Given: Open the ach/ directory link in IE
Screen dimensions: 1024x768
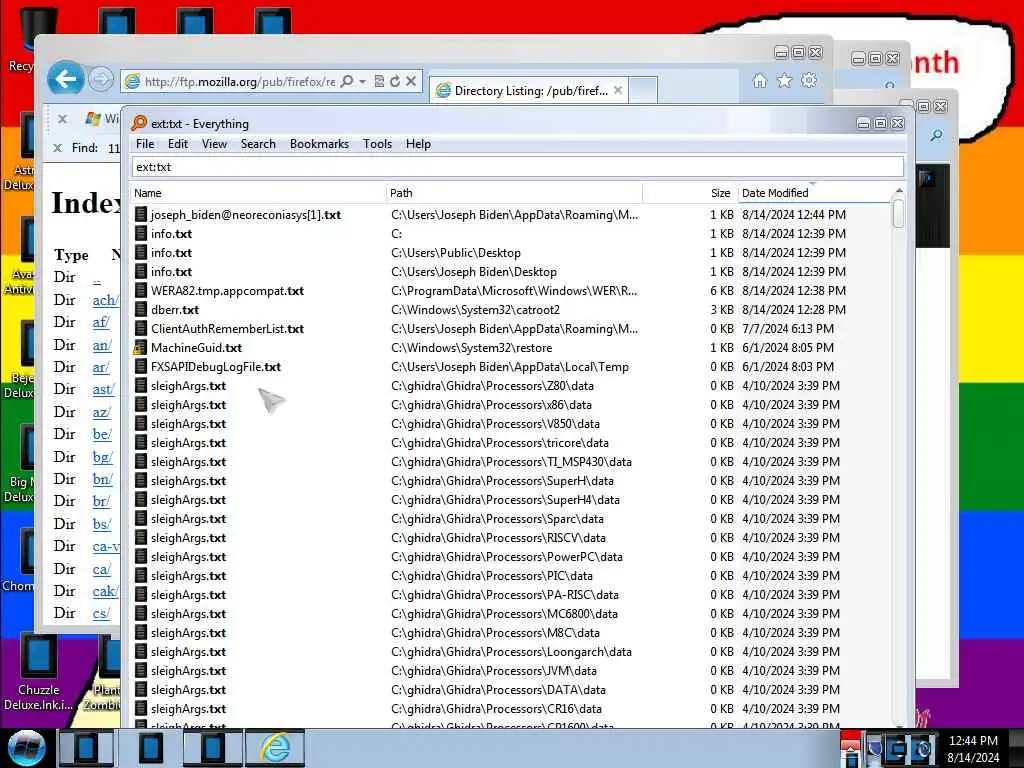Looking at the screenshot, I should tap(105, 300).
